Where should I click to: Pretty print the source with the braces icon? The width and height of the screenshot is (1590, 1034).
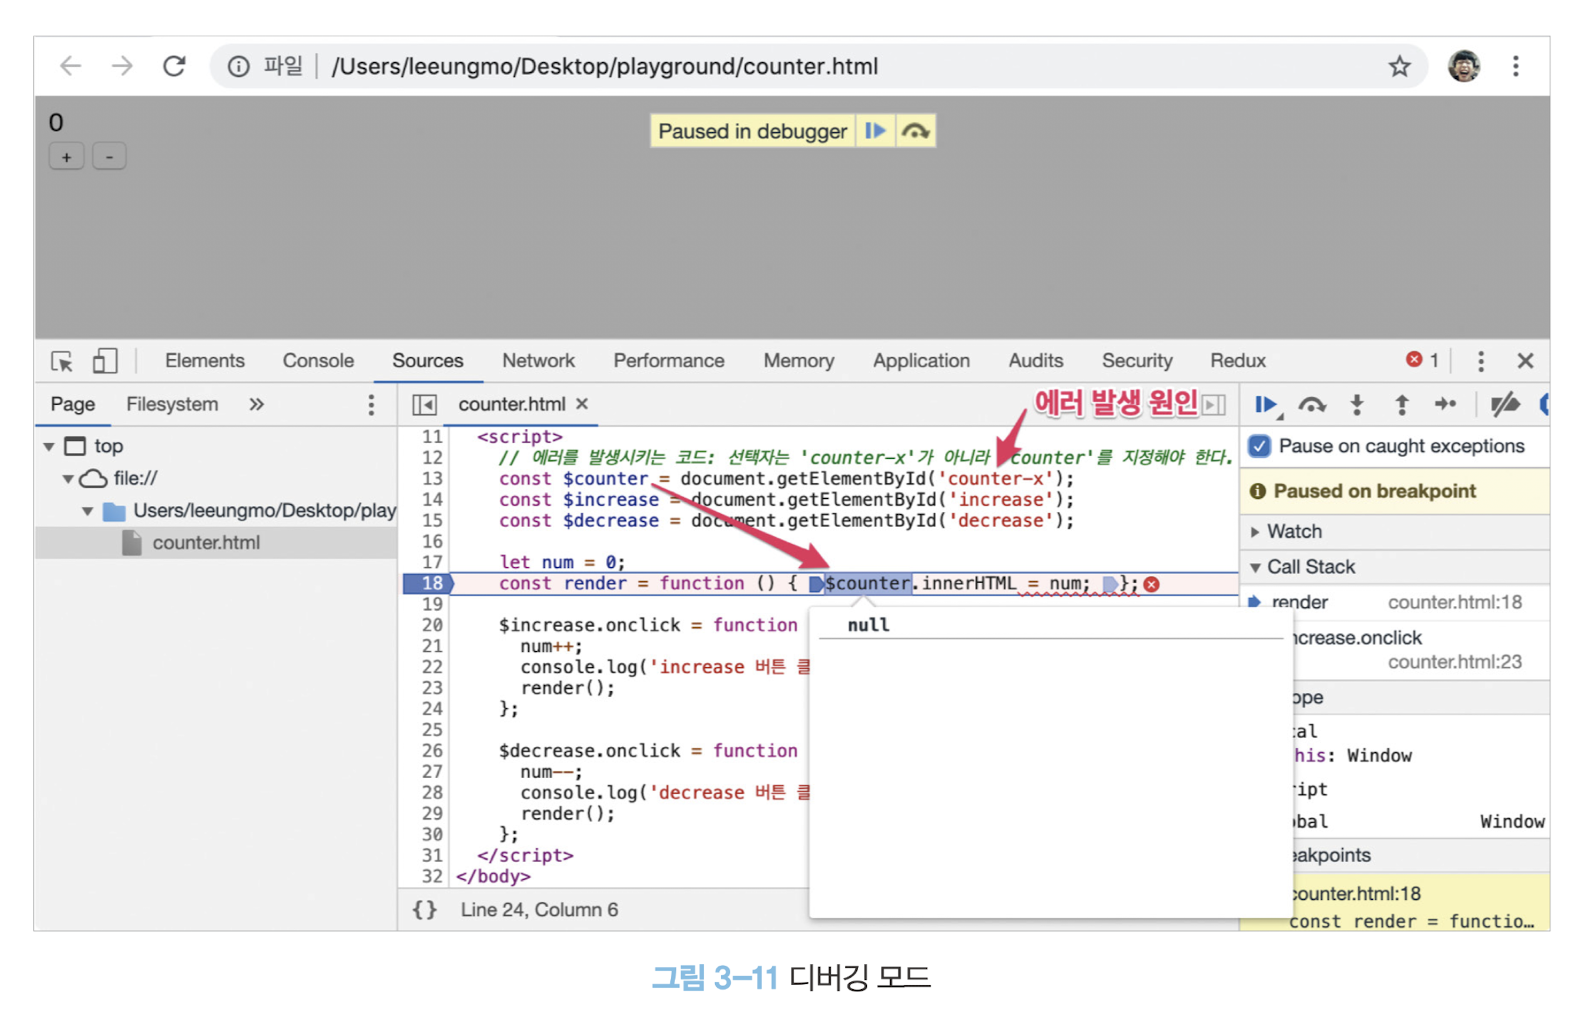pos(425,910)
